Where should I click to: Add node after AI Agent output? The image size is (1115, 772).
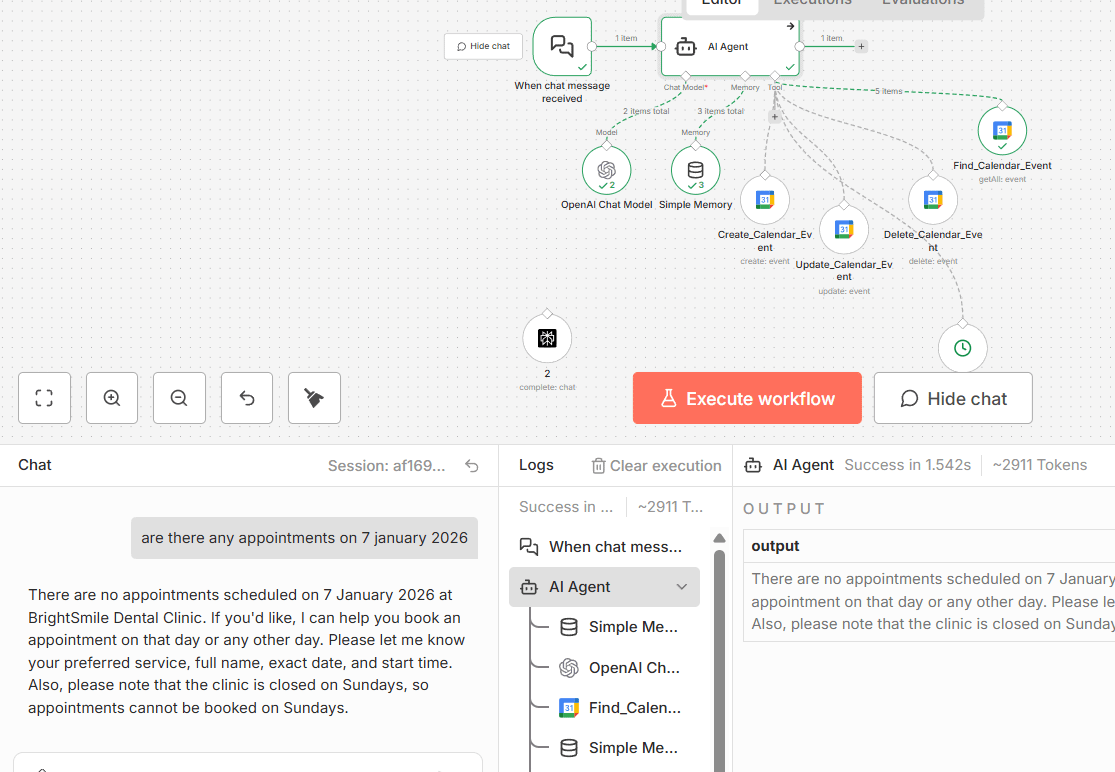(x=861, y=46)
